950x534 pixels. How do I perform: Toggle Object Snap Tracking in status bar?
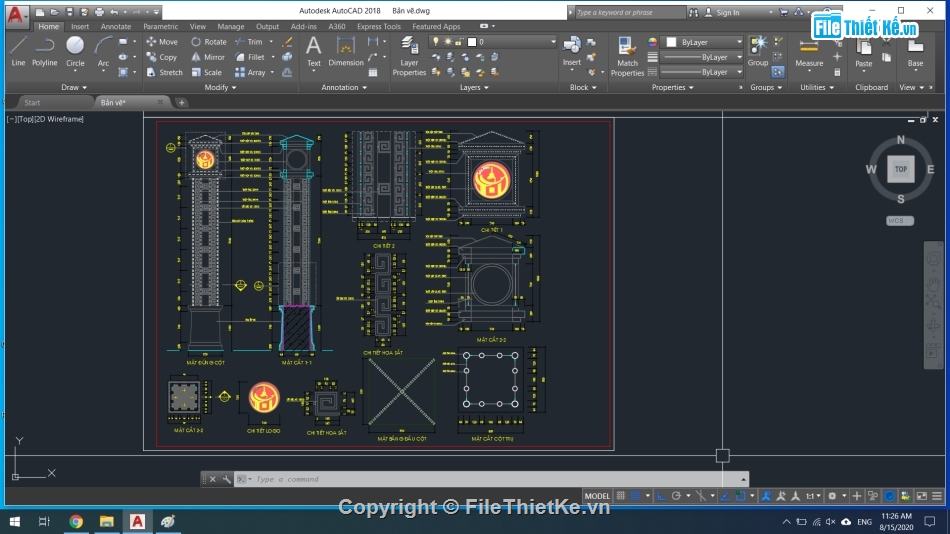tap(725, 496)
